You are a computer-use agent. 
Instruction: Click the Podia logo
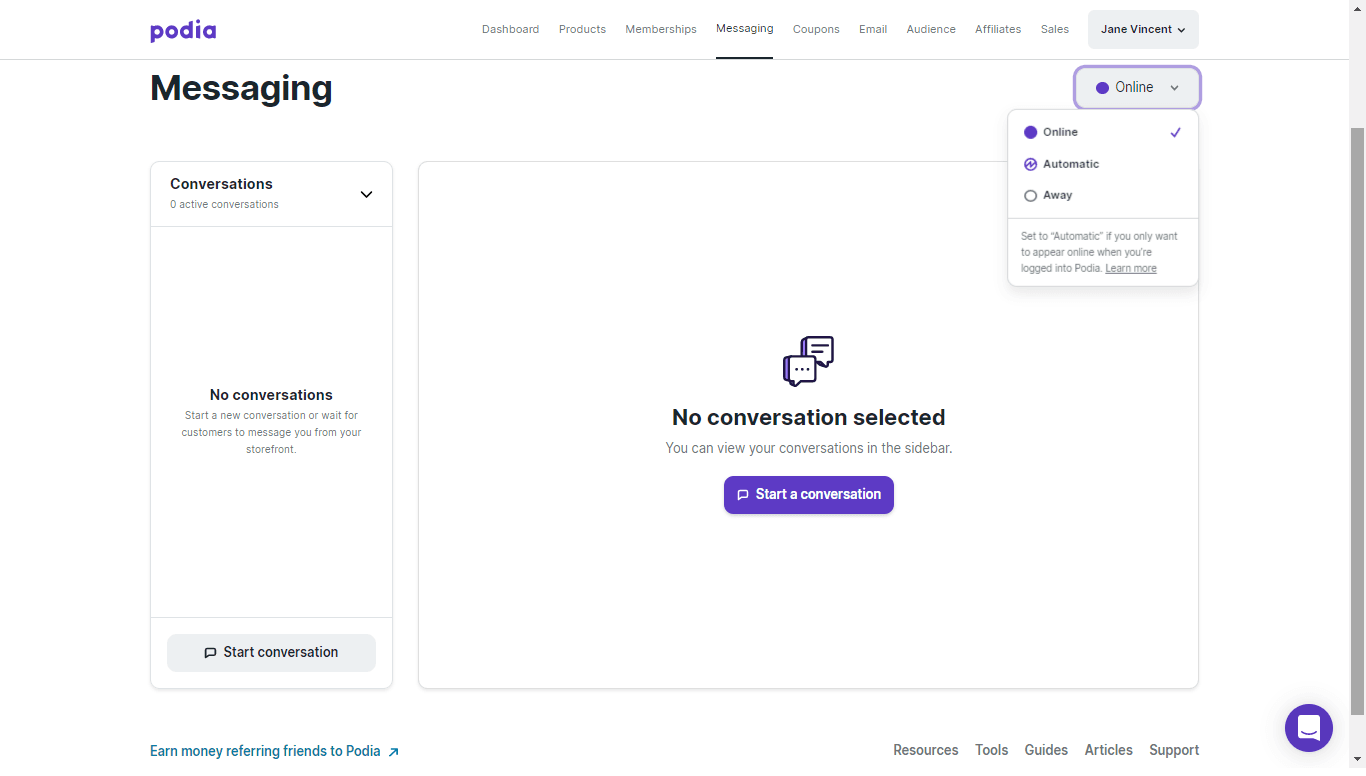[183, 30]
